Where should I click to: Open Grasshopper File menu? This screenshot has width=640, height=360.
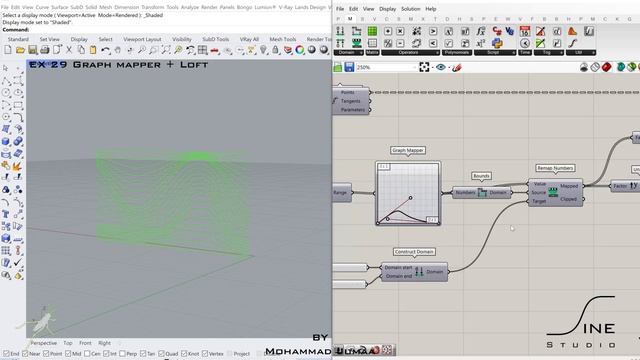tap(340, 9)
